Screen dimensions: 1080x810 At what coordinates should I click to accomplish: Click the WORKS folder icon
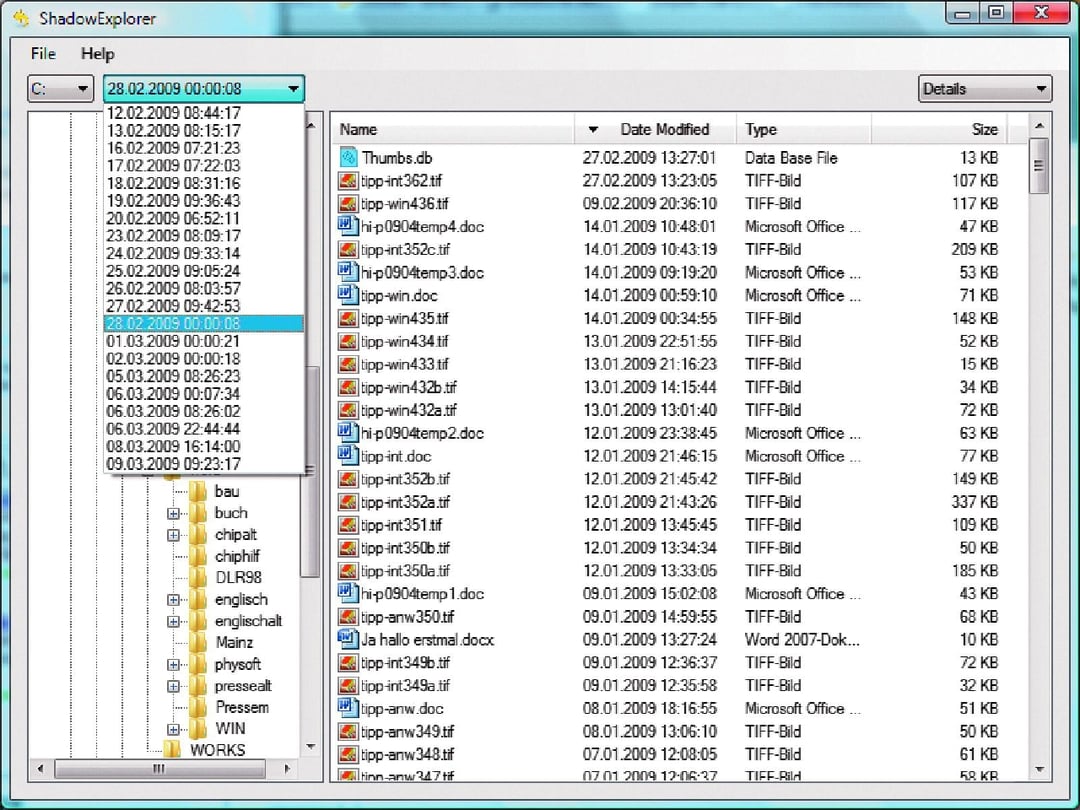tap(173, 750)
